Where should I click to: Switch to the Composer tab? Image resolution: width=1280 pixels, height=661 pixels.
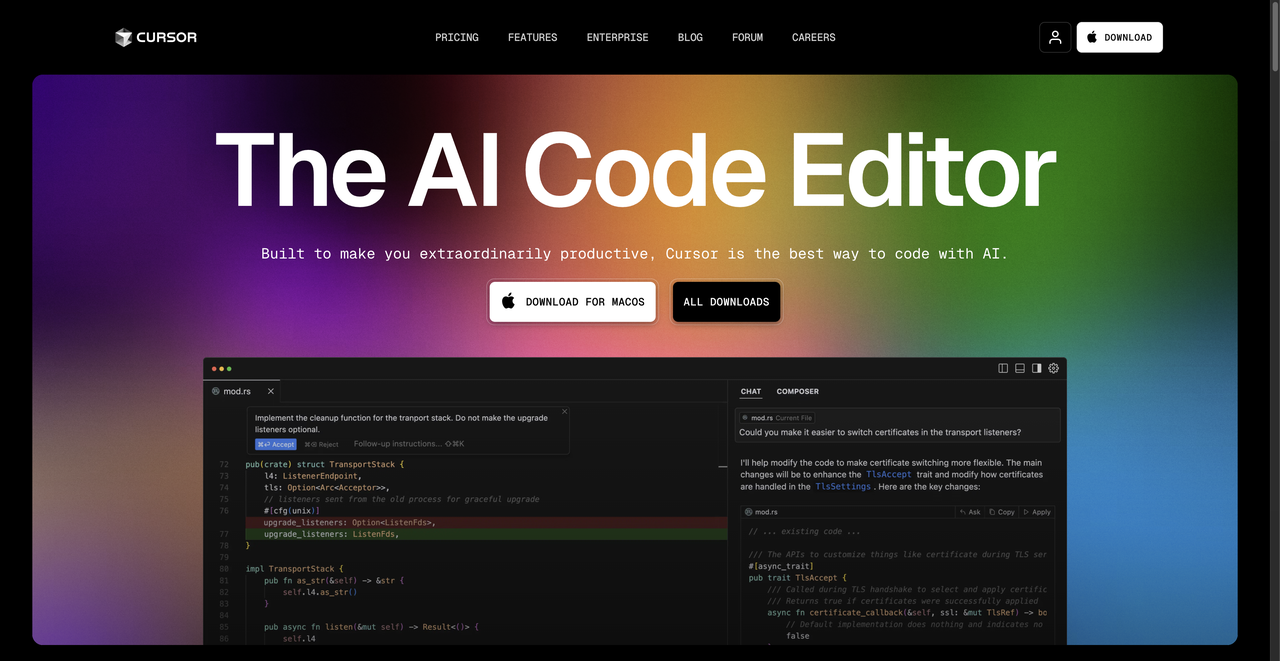tap(798, 391)
